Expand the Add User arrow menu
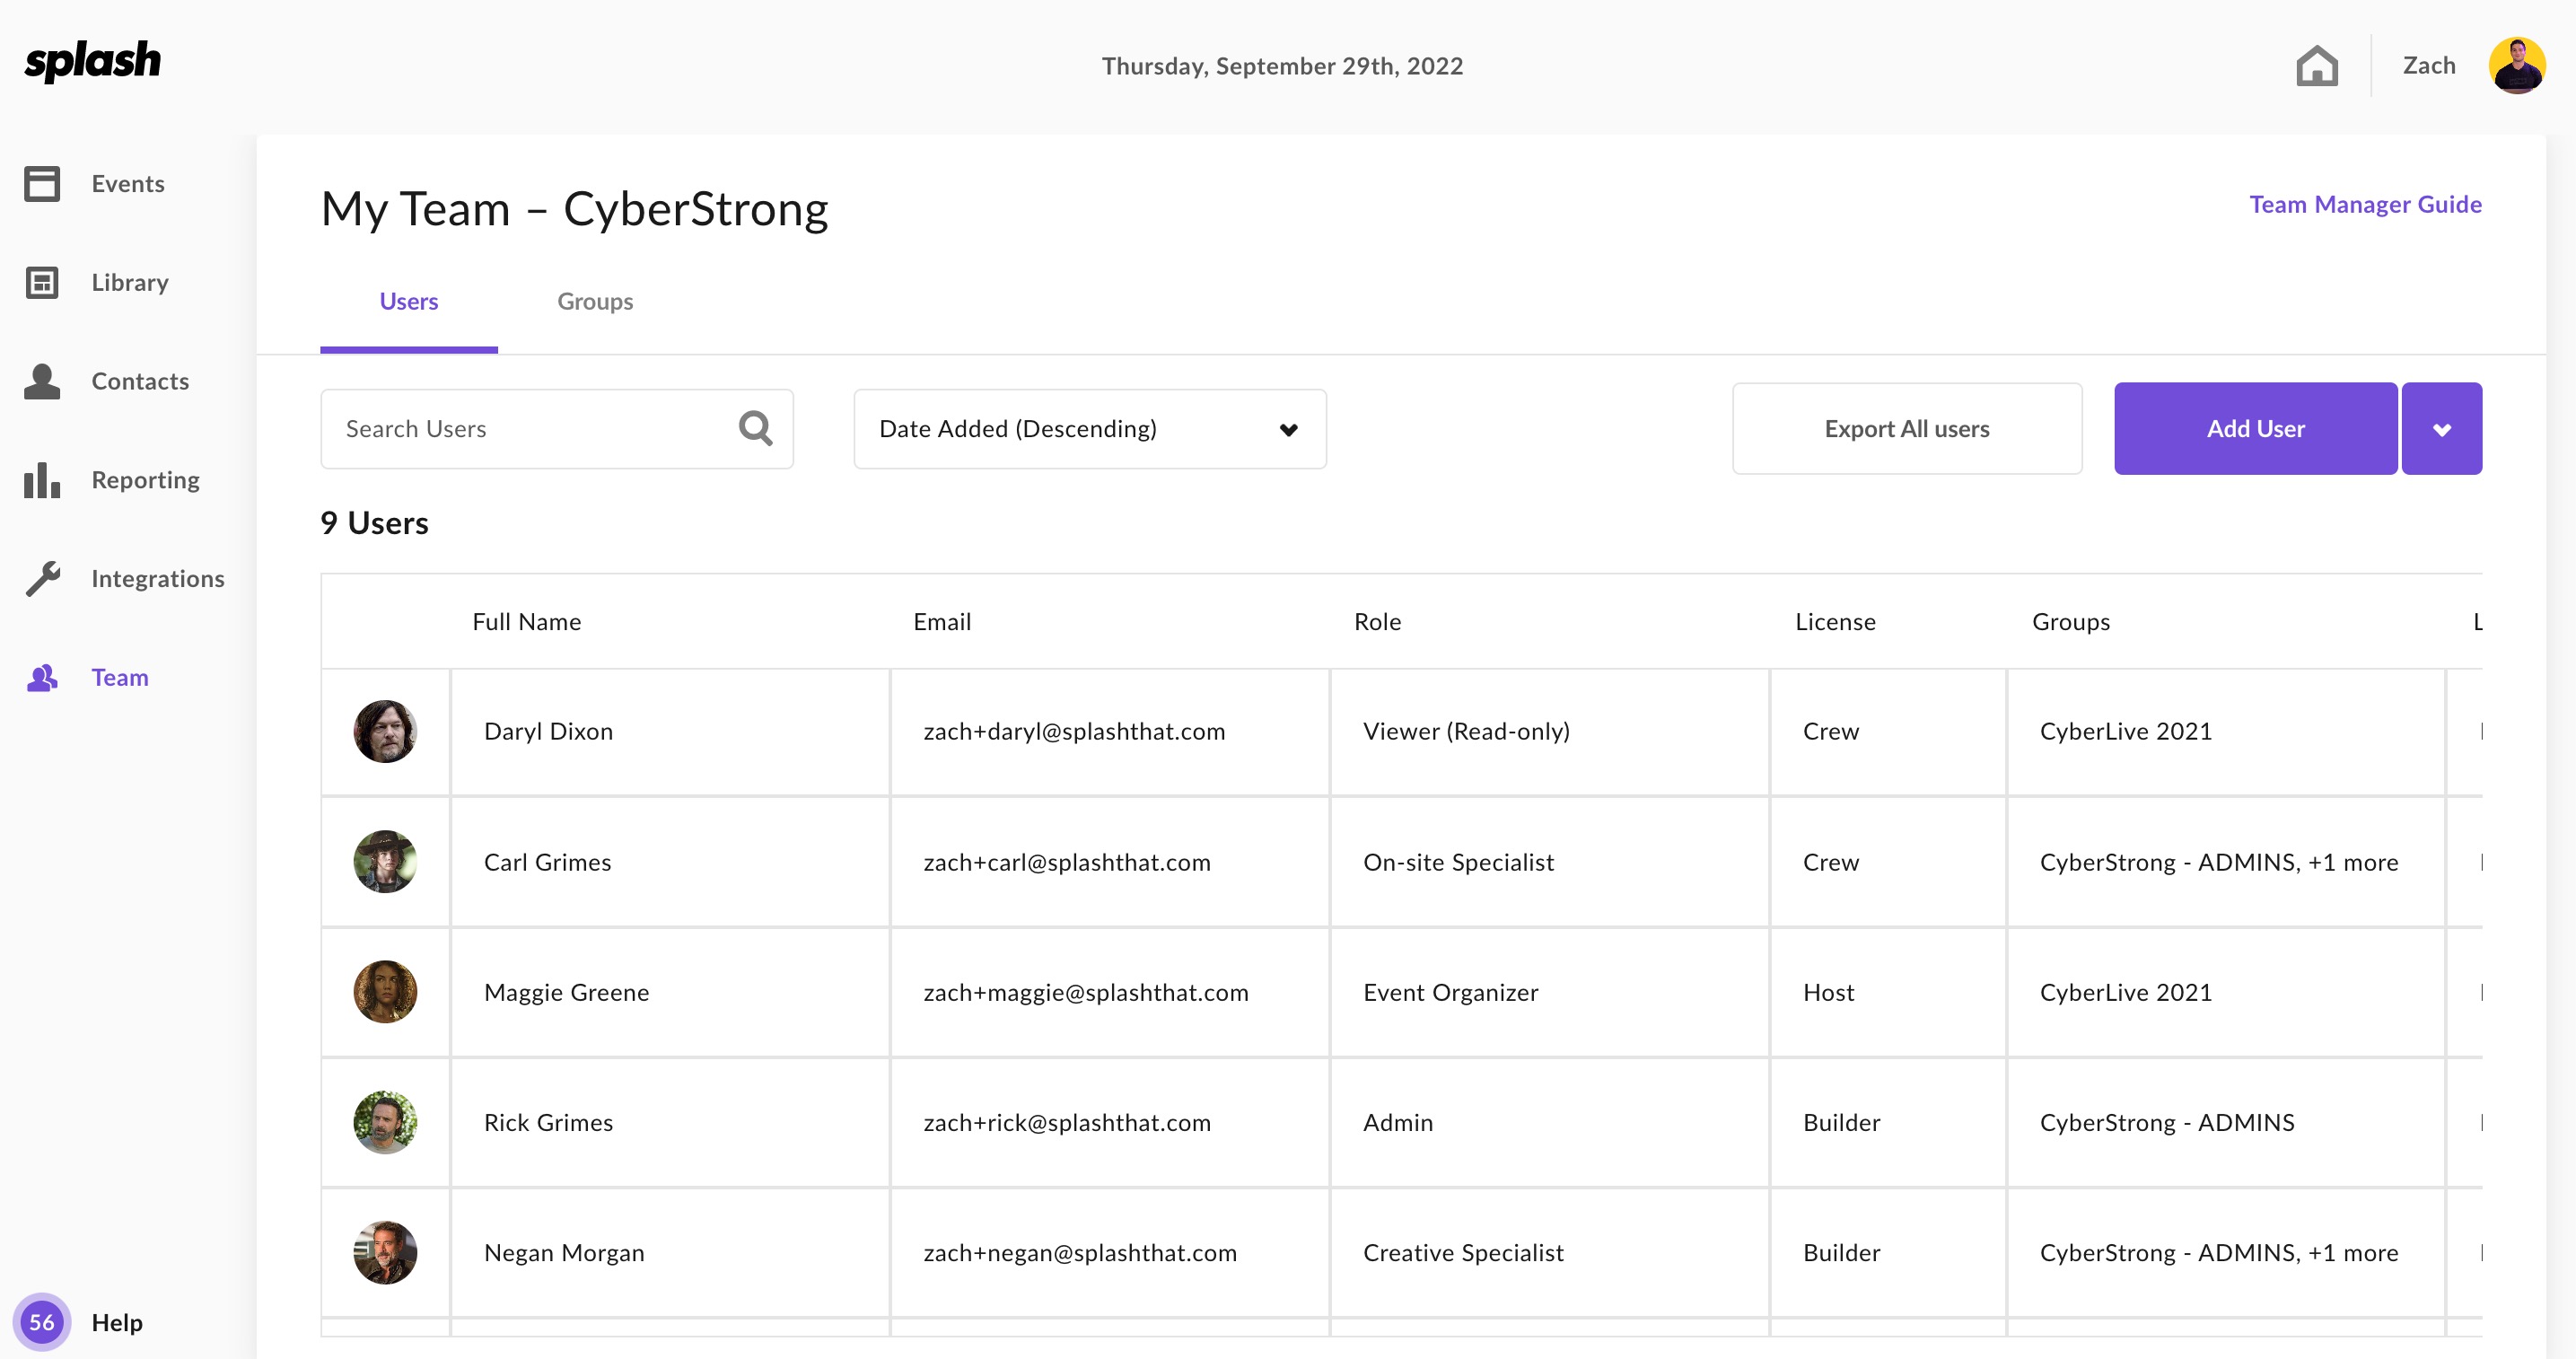 2442,429
